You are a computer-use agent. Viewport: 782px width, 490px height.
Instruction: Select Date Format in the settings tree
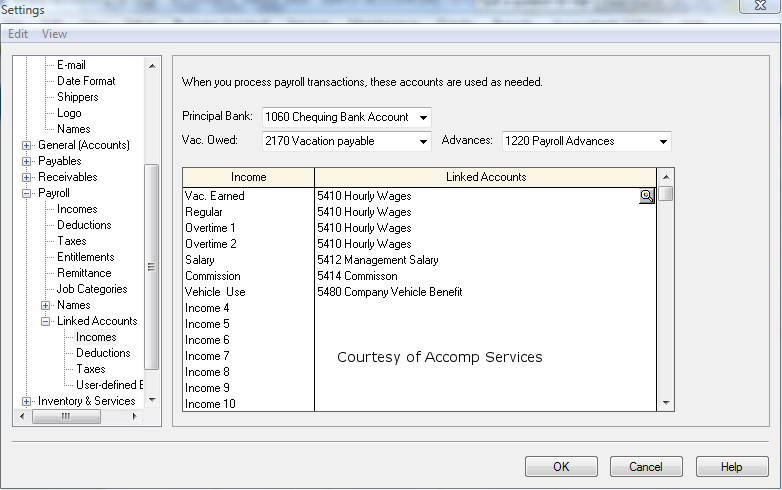[86, 81]
